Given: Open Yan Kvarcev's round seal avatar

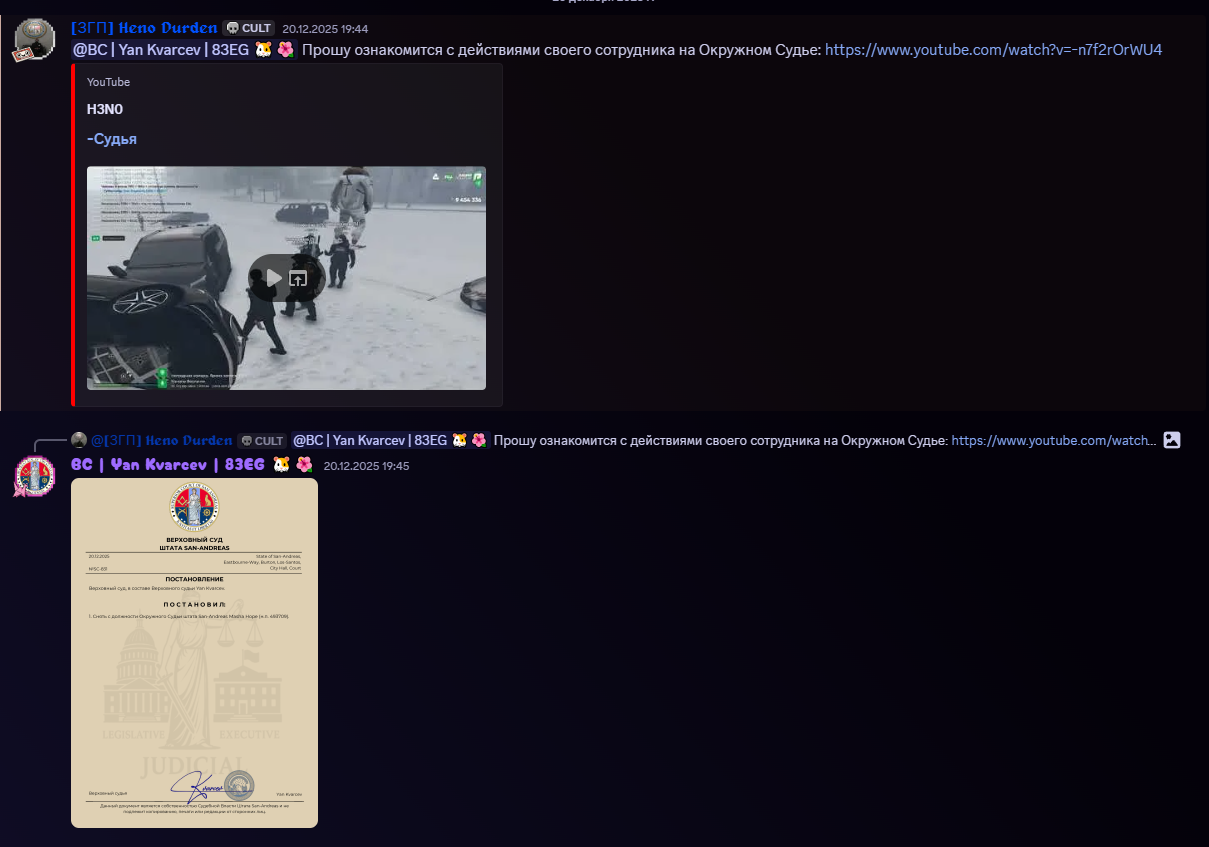Looking at the screenshot, I should pos(35,476).
